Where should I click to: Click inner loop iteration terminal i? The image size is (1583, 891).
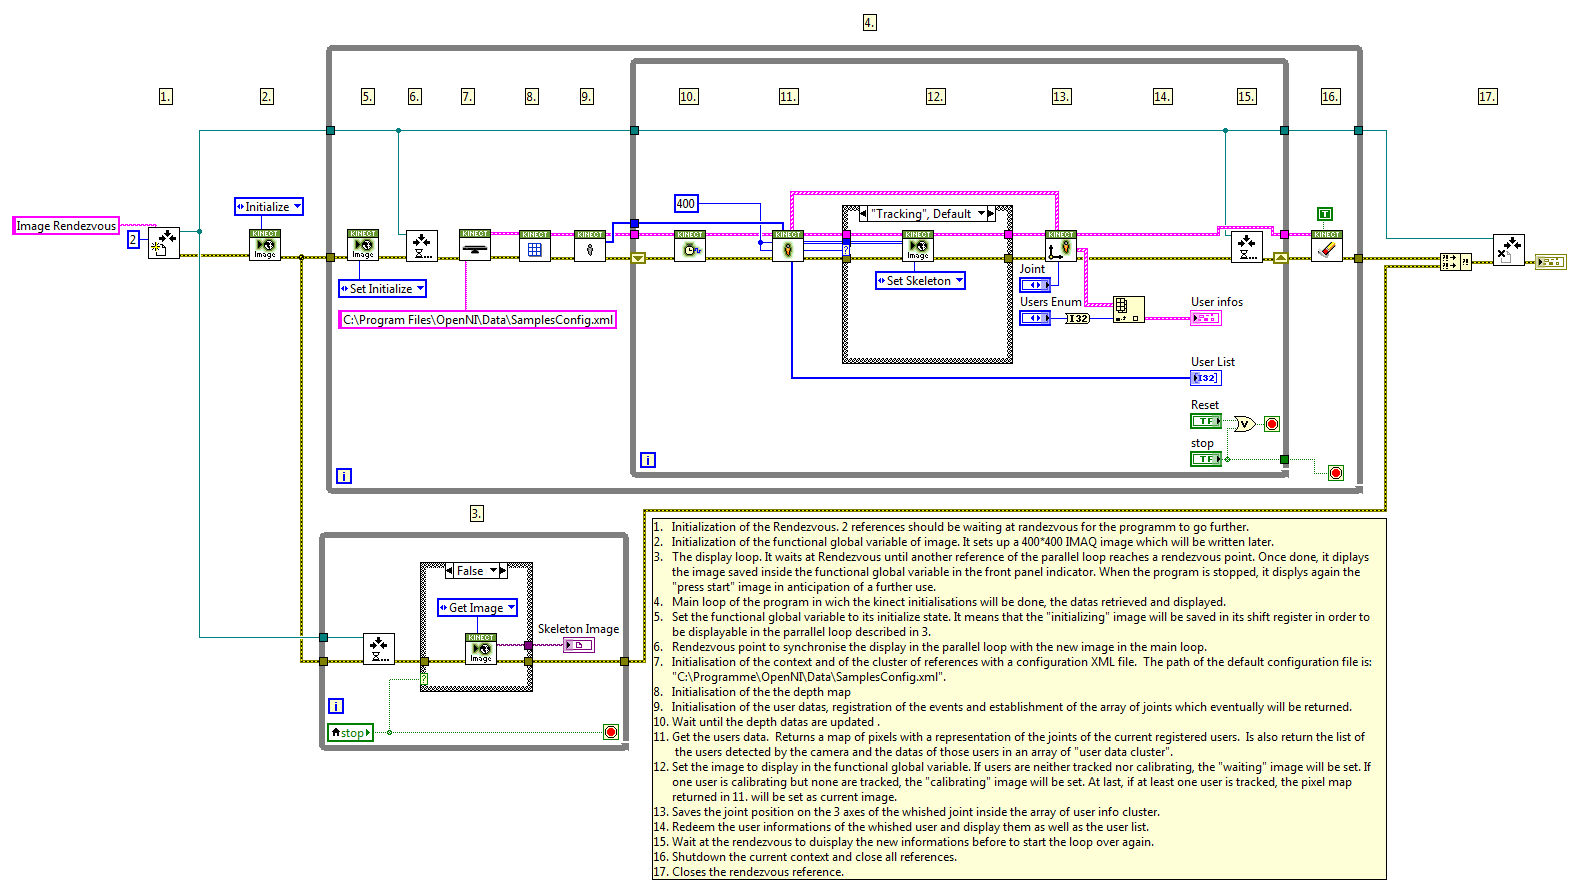[648, 460]
